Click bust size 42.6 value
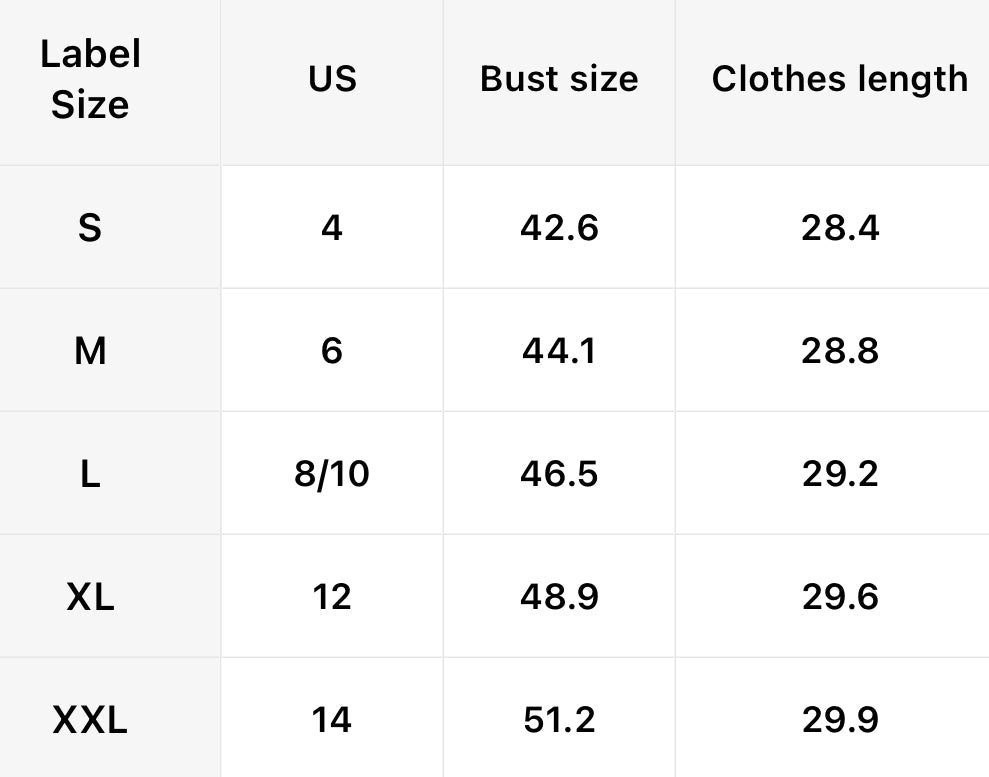The image size is (989, 777). (x=559, y=228)
